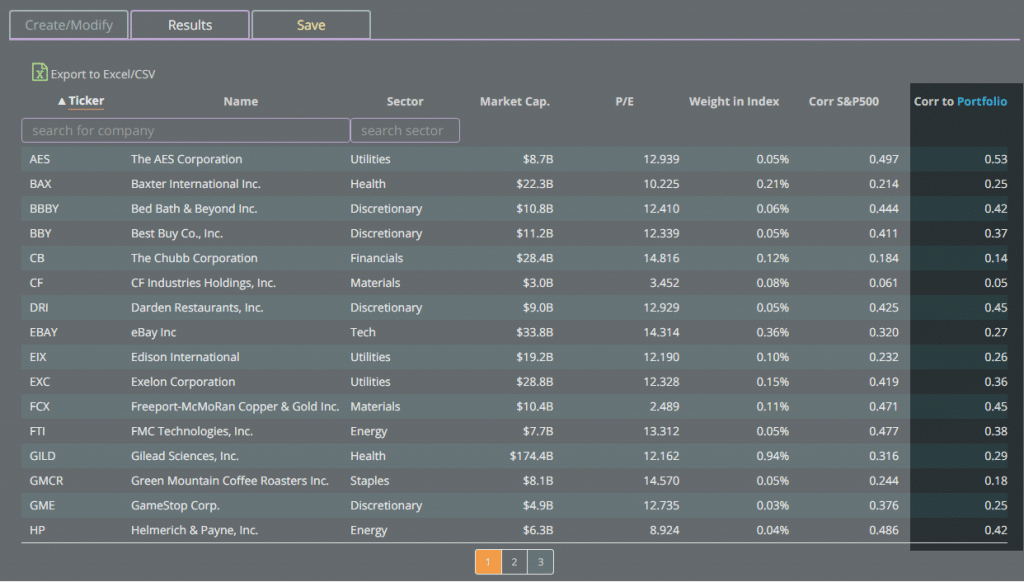Select The Chubb Corporation name
The height and width of the screenshot is (582, 1024).
[195, 258]
